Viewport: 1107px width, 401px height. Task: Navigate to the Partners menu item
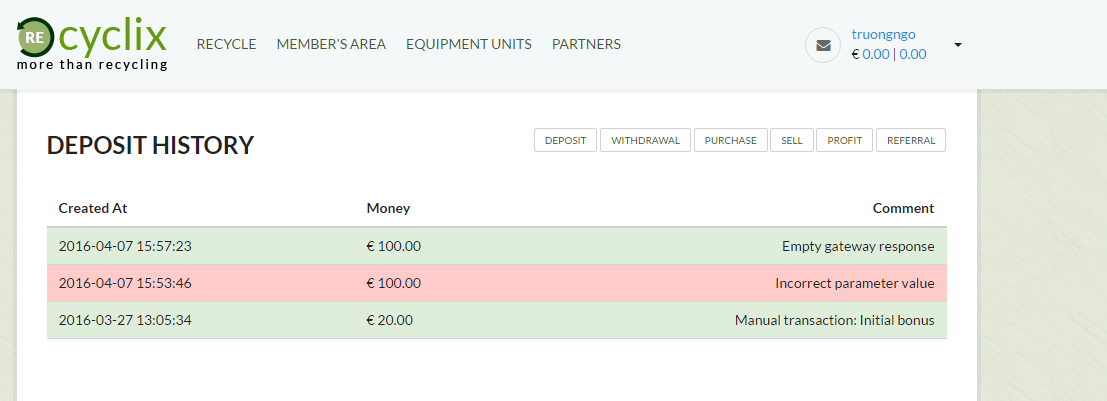[x=586, y=44]
